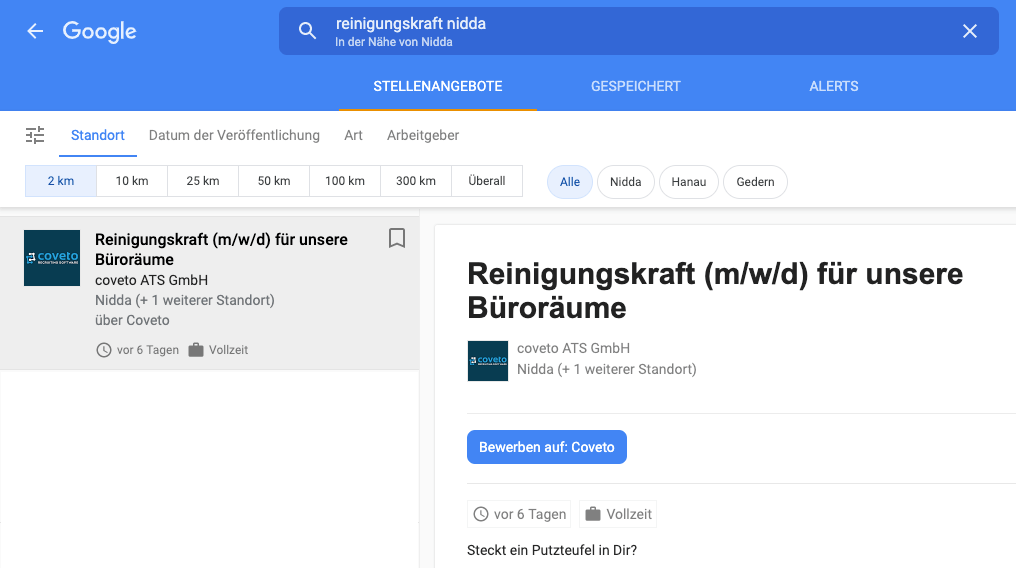This screenshot has height=568, width=1016.
Task: Click 'Nidda (+ 1 weiterer Standort)' in list card
Action: tap(185, 301)
